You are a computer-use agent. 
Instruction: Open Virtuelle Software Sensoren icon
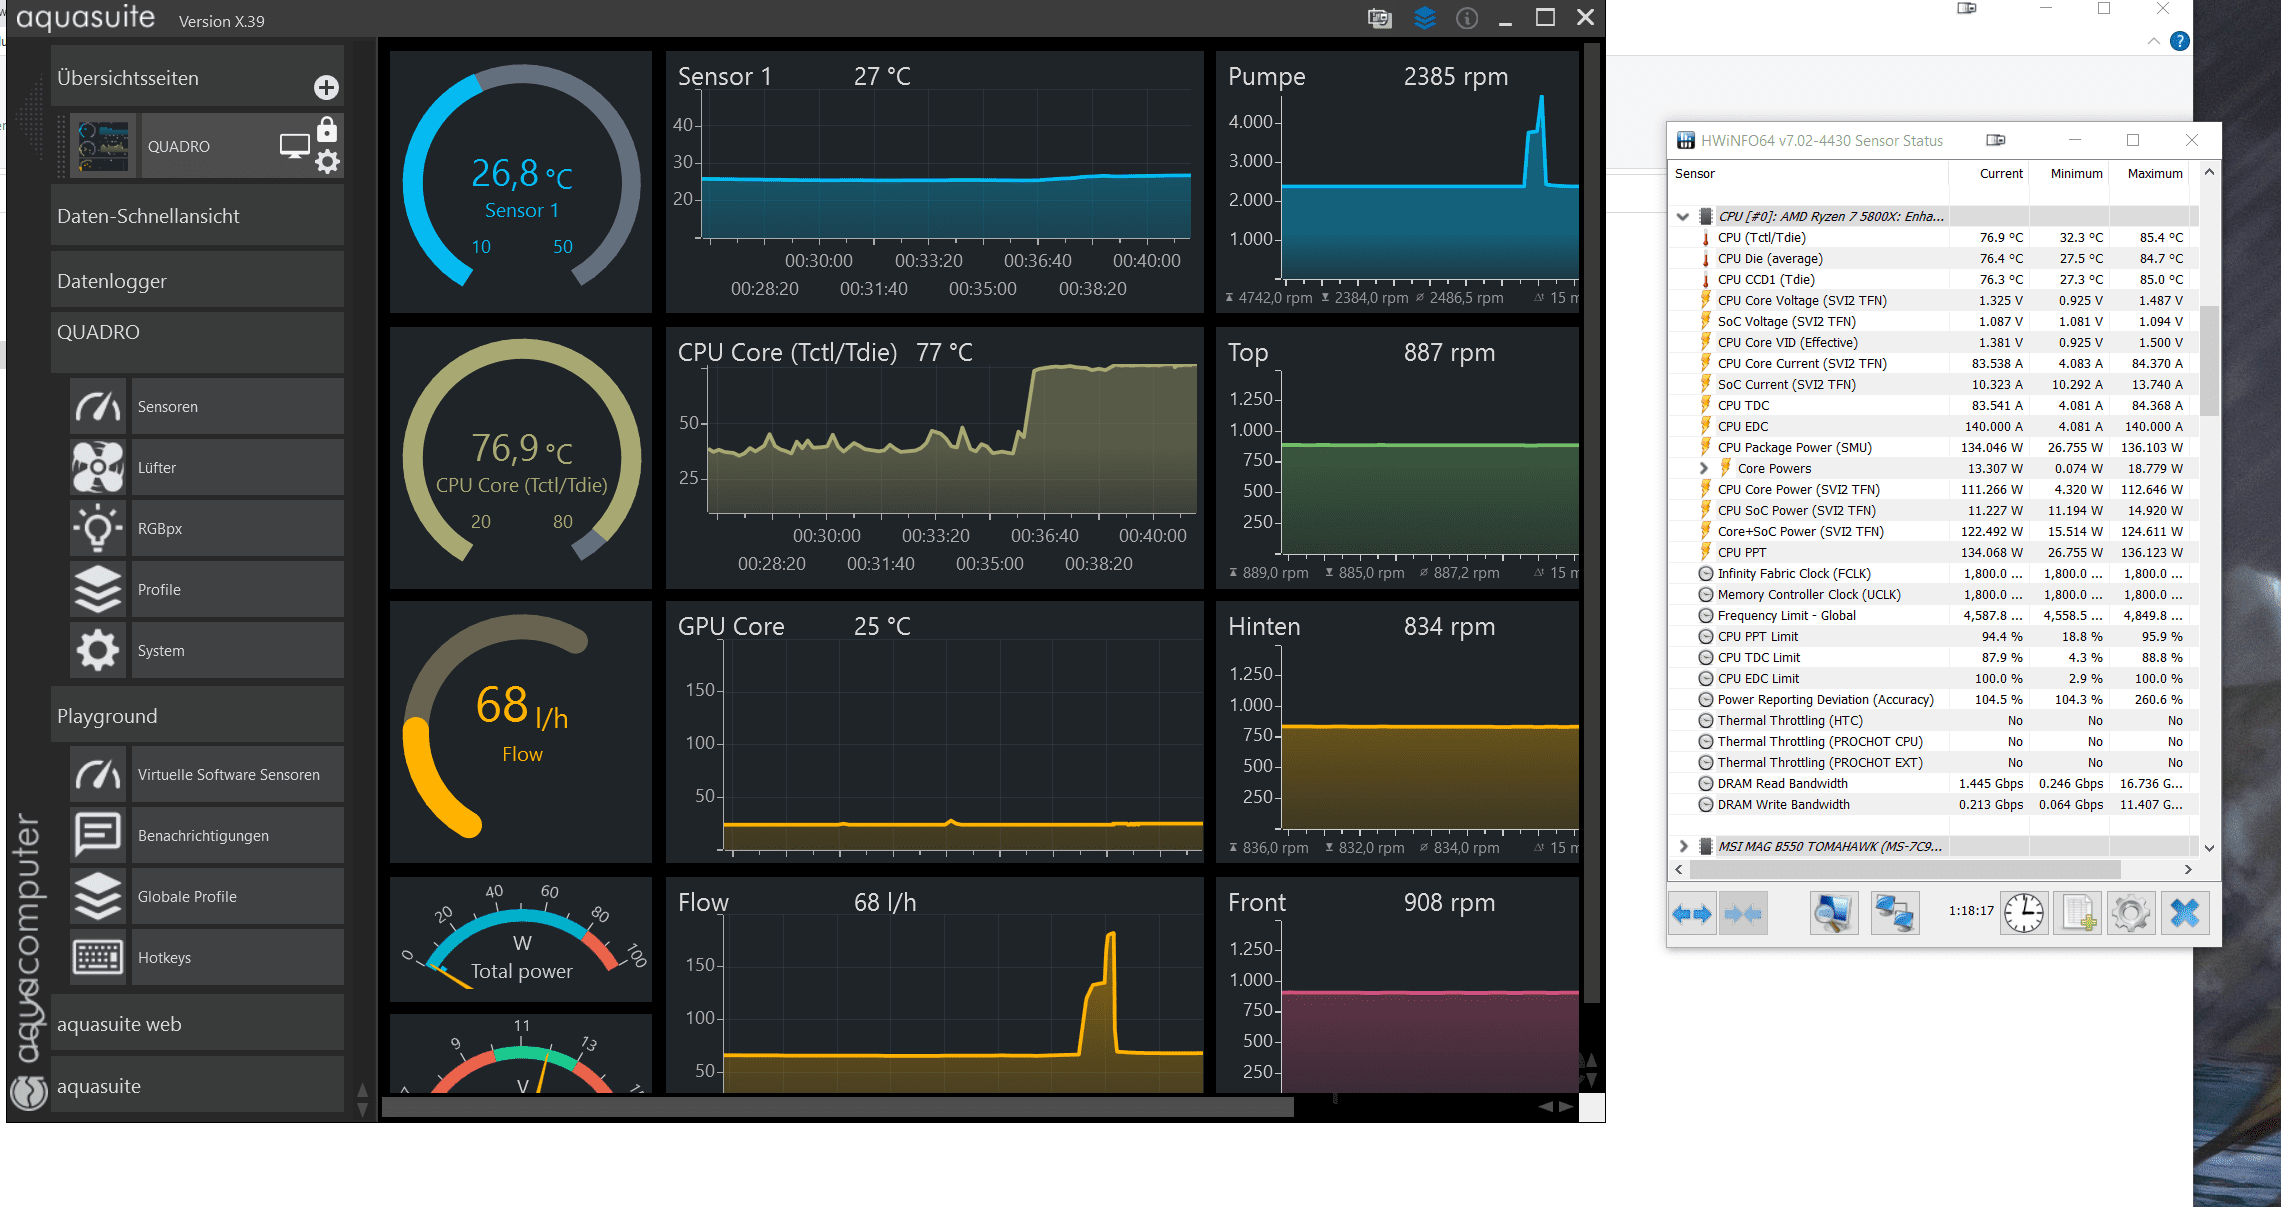click(98, 774)
